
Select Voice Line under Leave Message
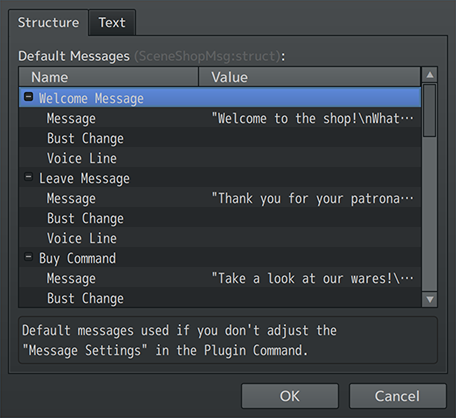(x=220, y=237)
